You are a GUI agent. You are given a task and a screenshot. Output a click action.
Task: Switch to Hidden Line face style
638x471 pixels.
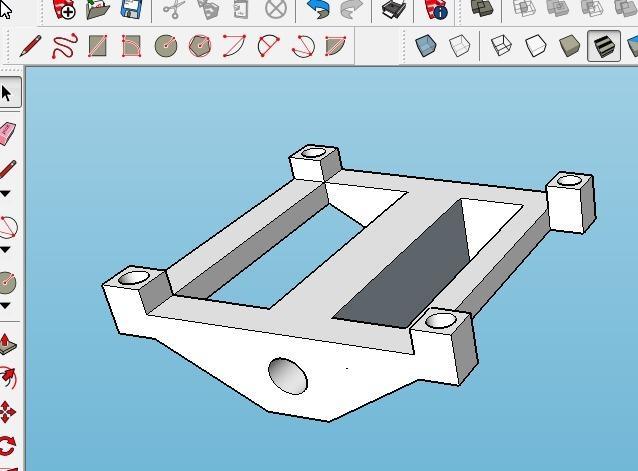click(x=535, y=46)
